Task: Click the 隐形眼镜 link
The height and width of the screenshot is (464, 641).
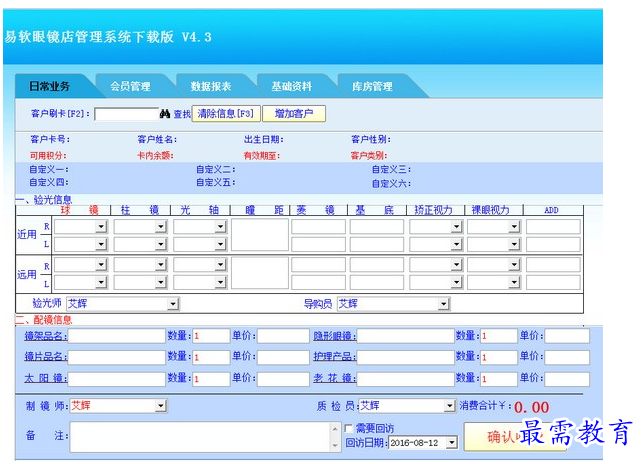Action: (x=334, y=336)
